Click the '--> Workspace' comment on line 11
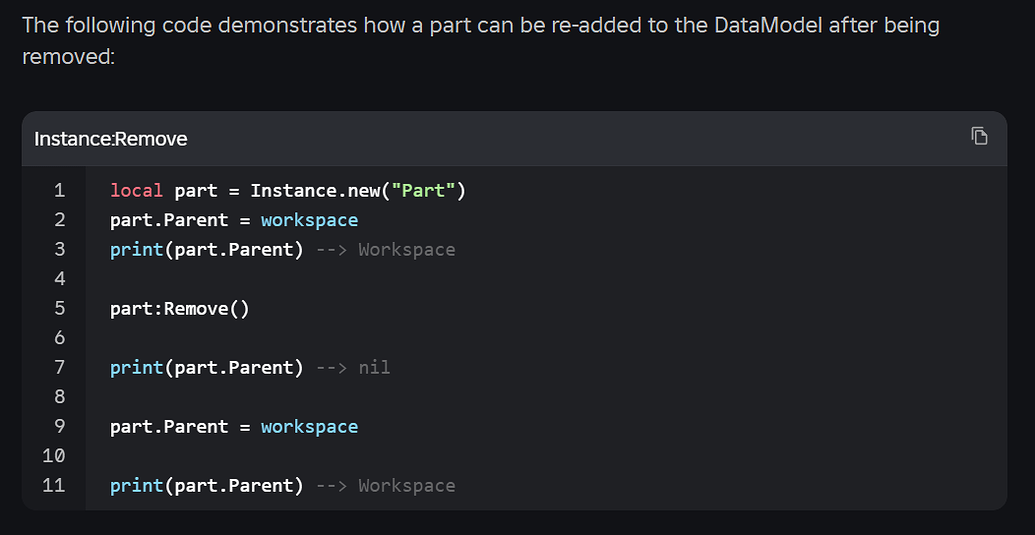 point(385,485)
